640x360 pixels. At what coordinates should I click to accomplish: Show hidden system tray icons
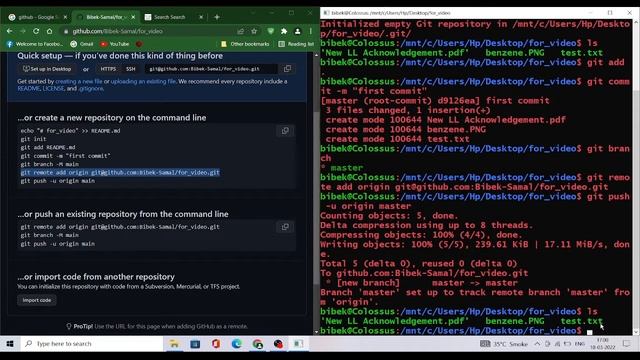click(x=537, y=344)
